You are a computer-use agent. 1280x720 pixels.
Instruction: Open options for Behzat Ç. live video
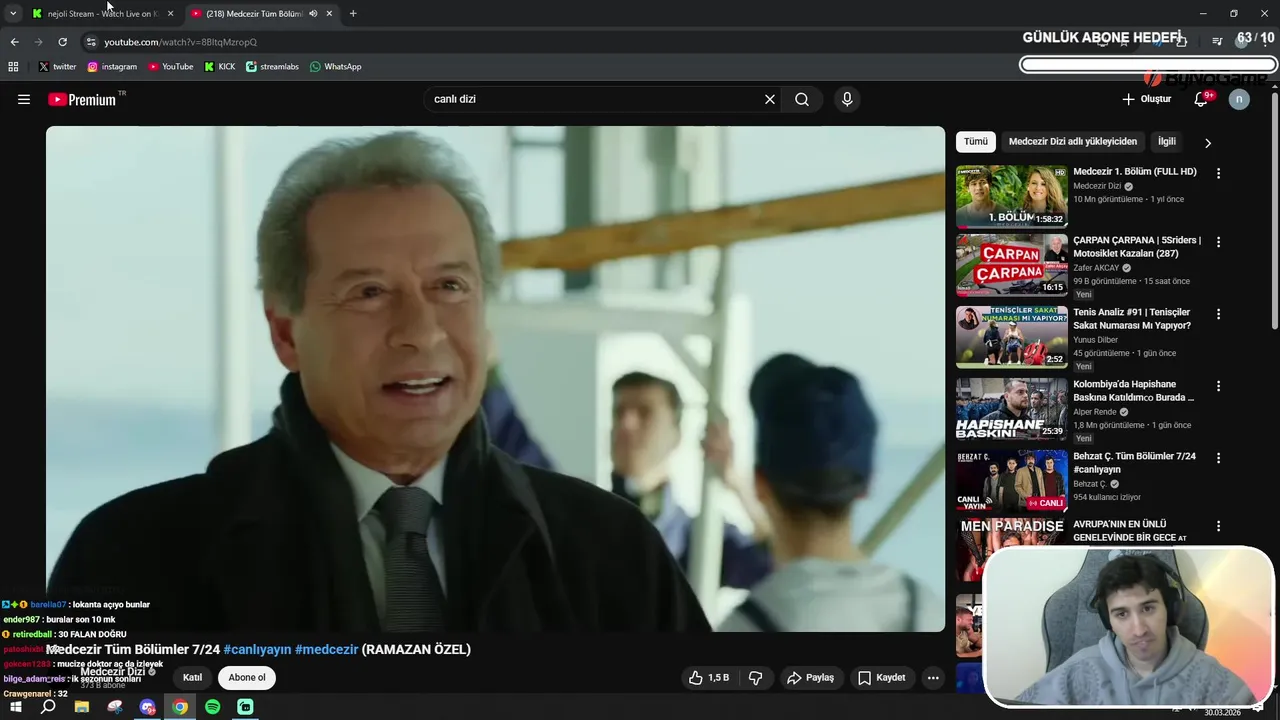point(1218,458)
